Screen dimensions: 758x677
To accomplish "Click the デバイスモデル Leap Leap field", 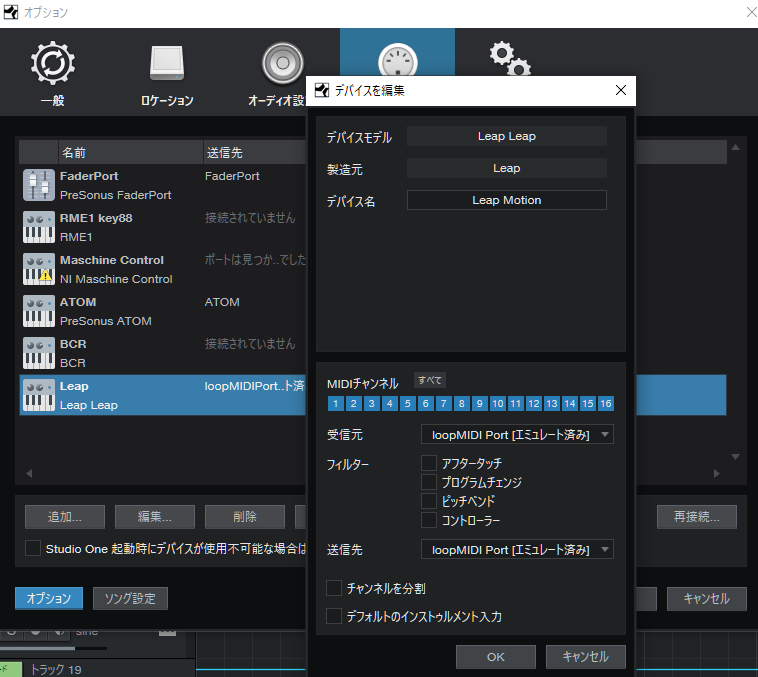I will pos(507,136).
